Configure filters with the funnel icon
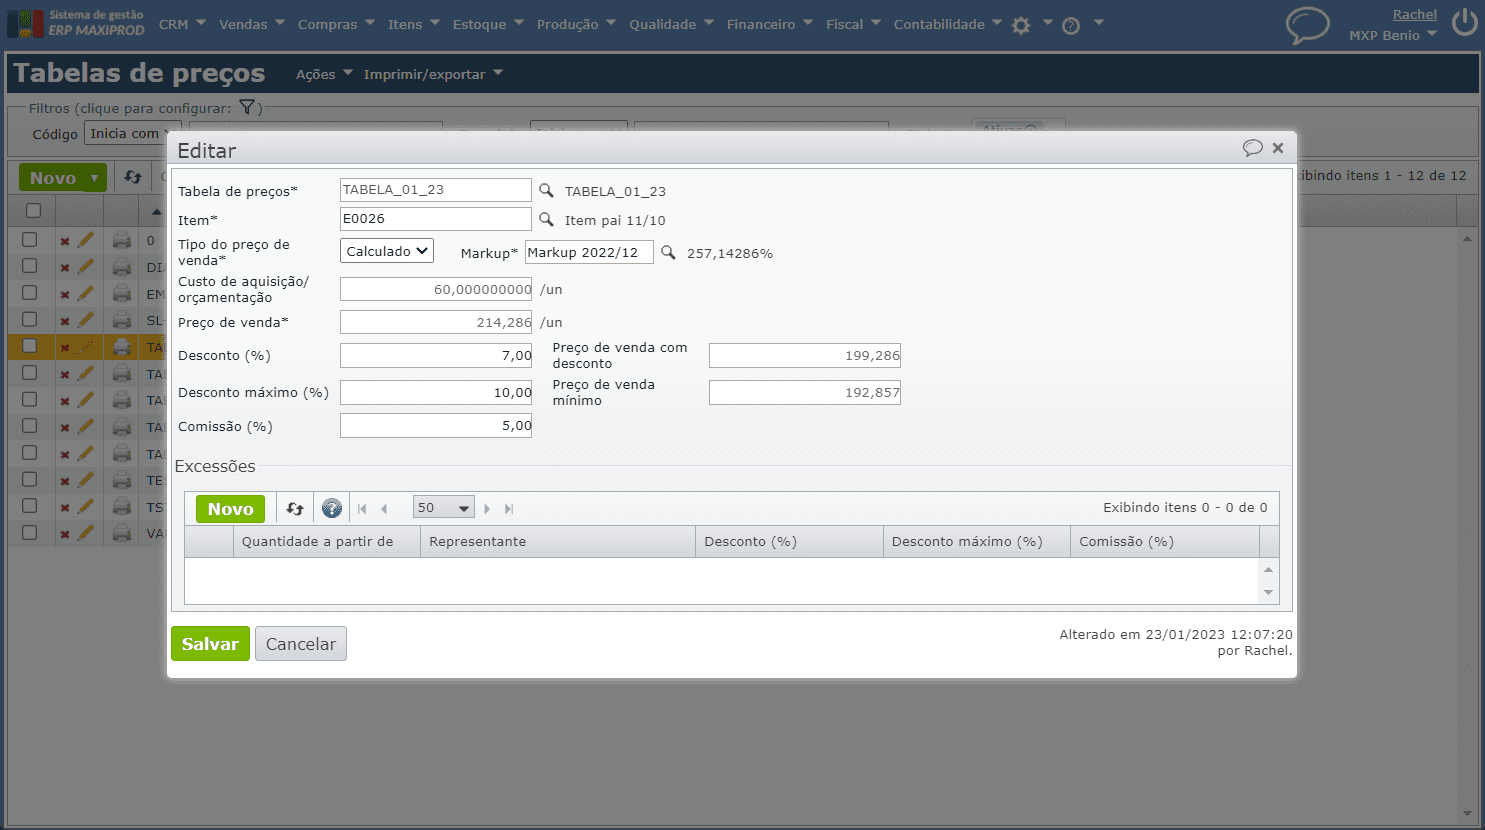1485x830 pixels. pyautogui.click(x=247, y=108)
